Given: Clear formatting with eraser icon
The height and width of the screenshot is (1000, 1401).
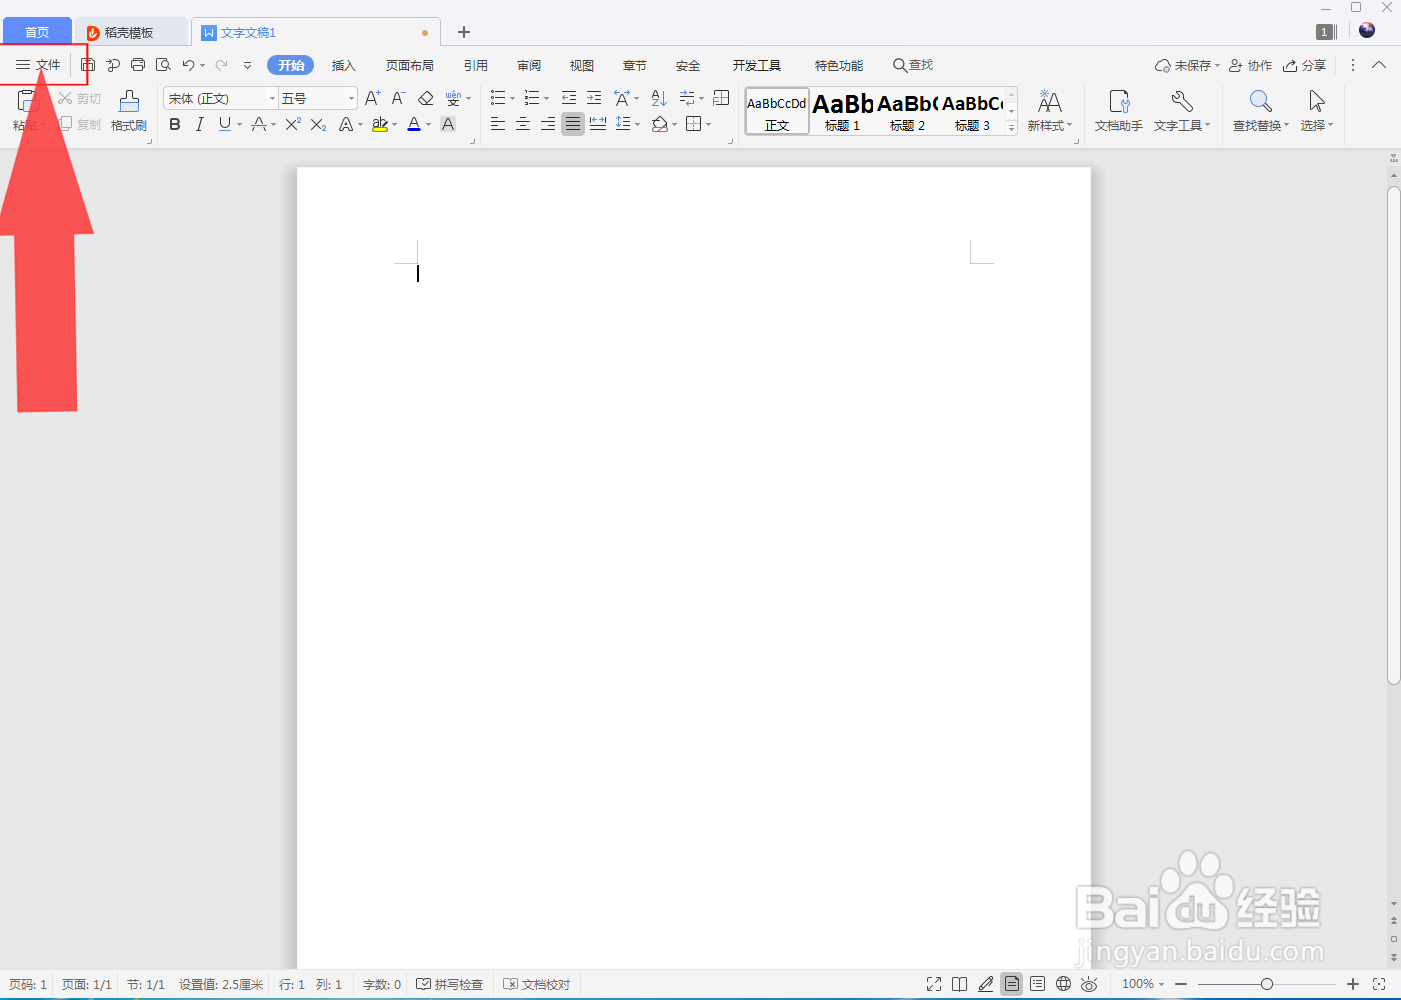Looking at the screenshot, I should [x=426, y=98].
